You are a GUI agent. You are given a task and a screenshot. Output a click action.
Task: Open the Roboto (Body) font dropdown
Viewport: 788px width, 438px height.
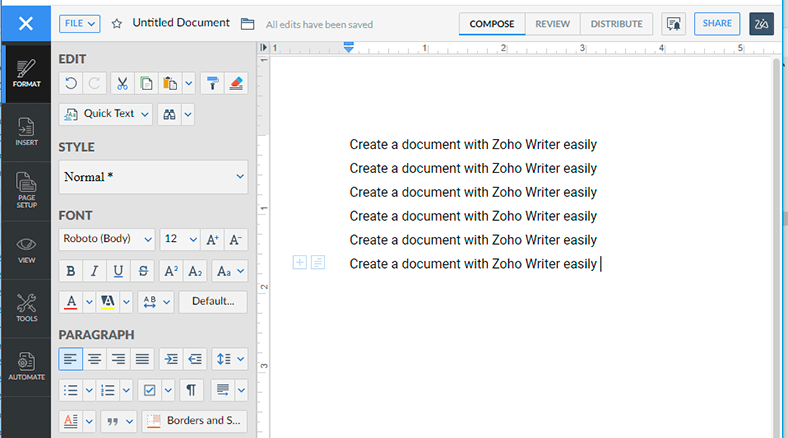point(107,239)
